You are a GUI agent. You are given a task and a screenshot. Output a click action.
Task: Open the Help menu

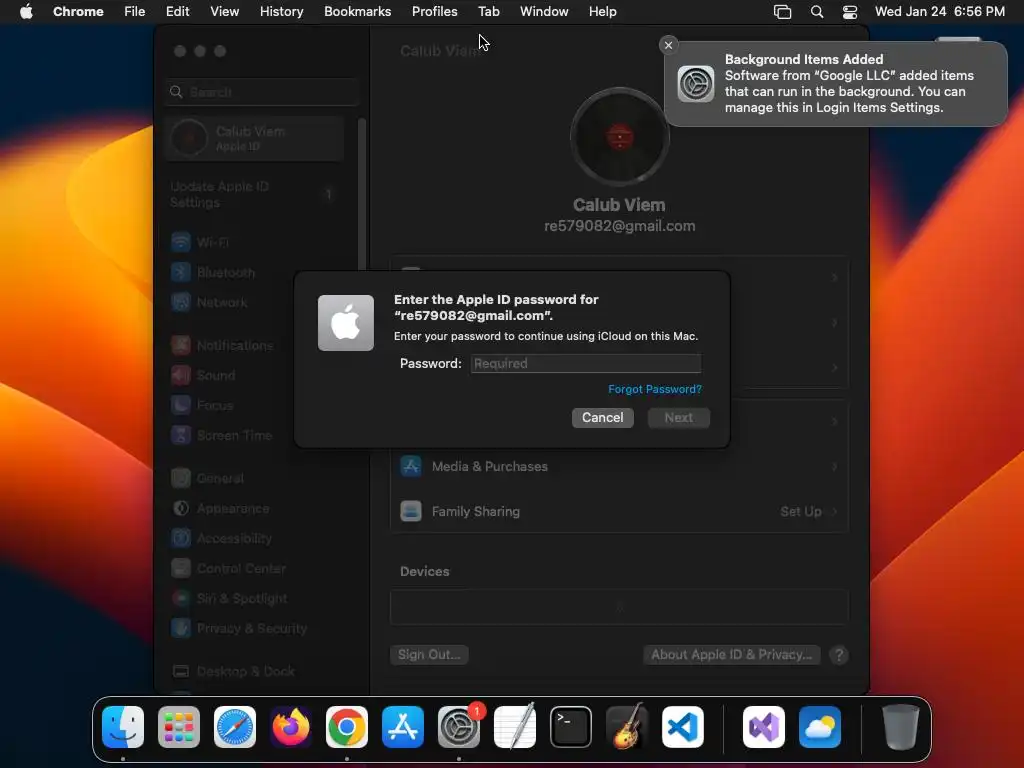coord(602,11)
